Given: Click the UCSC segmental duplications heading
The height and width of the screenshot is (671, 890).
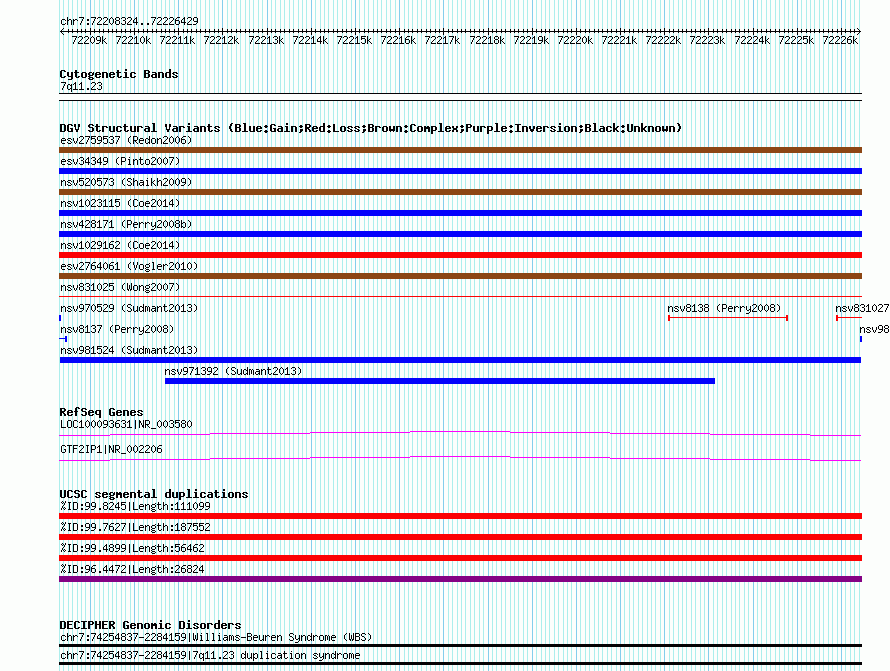Looking at the screenshot, I should pyautogui.click(x=154, y=494).
